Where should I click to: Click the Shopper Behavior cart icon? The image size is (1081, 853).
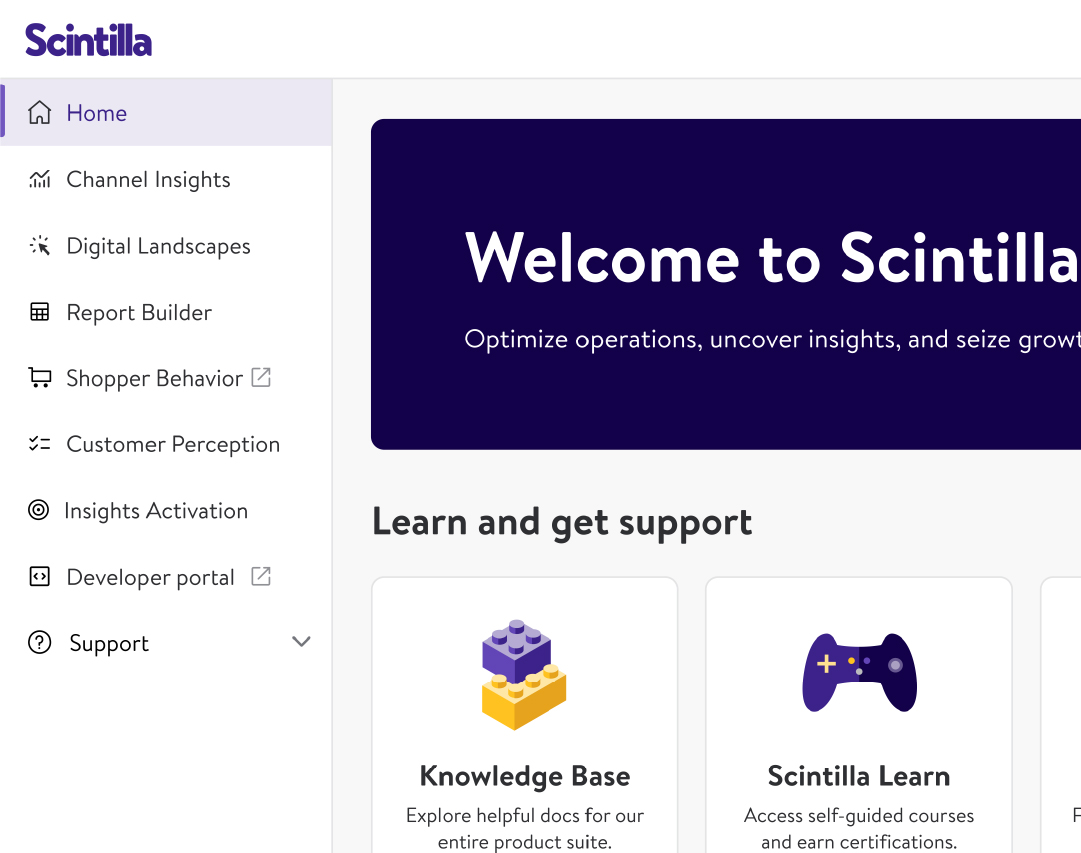(x=39, y=378)
